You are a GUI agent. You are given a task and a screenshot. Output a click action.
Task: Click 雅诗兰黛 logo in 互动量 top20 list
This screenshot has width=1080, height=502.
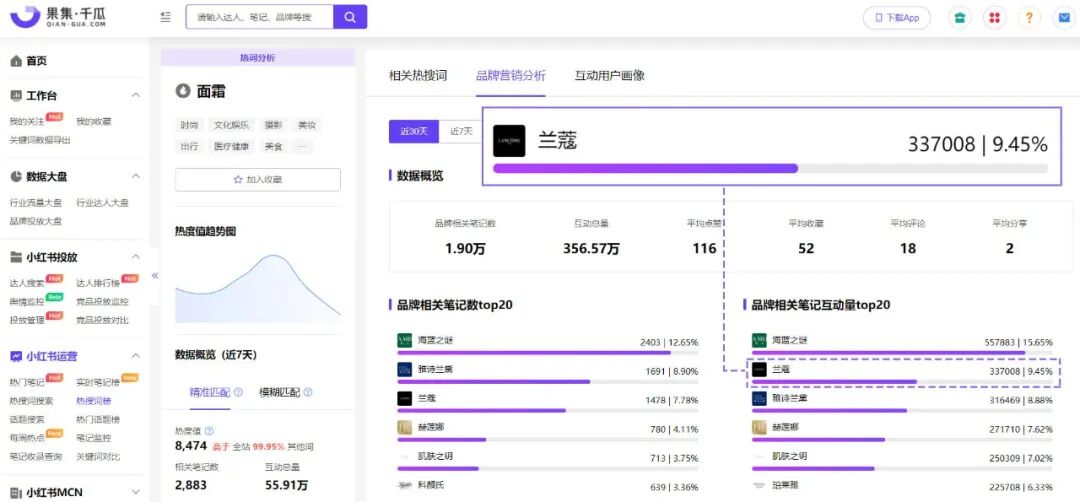point(759,399)
